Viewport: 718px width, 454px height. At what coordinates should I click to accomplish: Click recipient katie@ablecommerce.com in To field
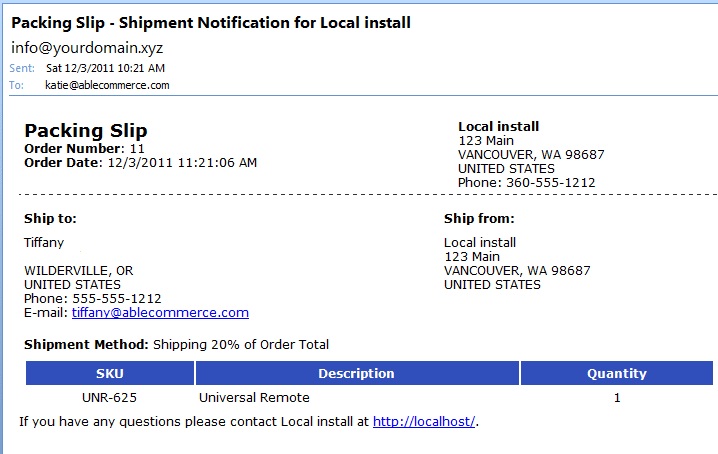pos(107,86)
